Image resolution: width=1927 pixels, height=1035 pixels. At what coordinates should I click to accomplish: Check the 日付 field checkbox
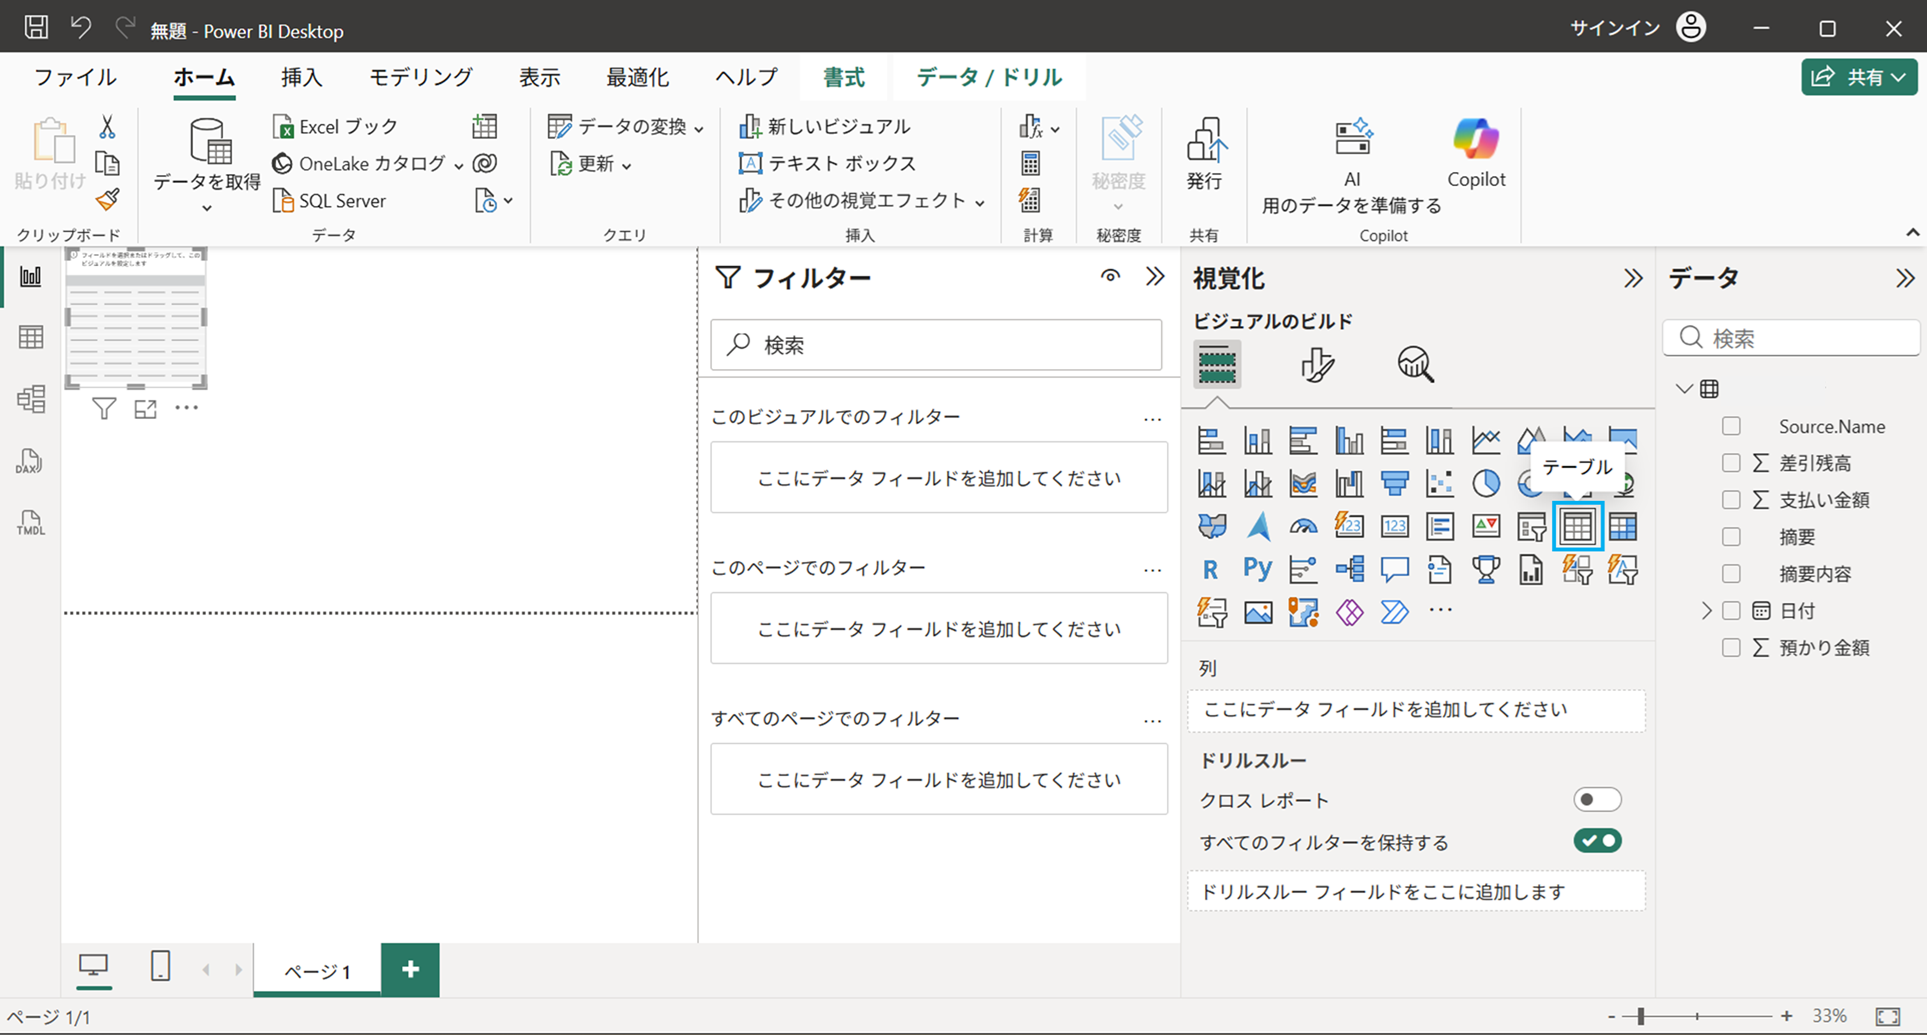[x=1732, y=611]
